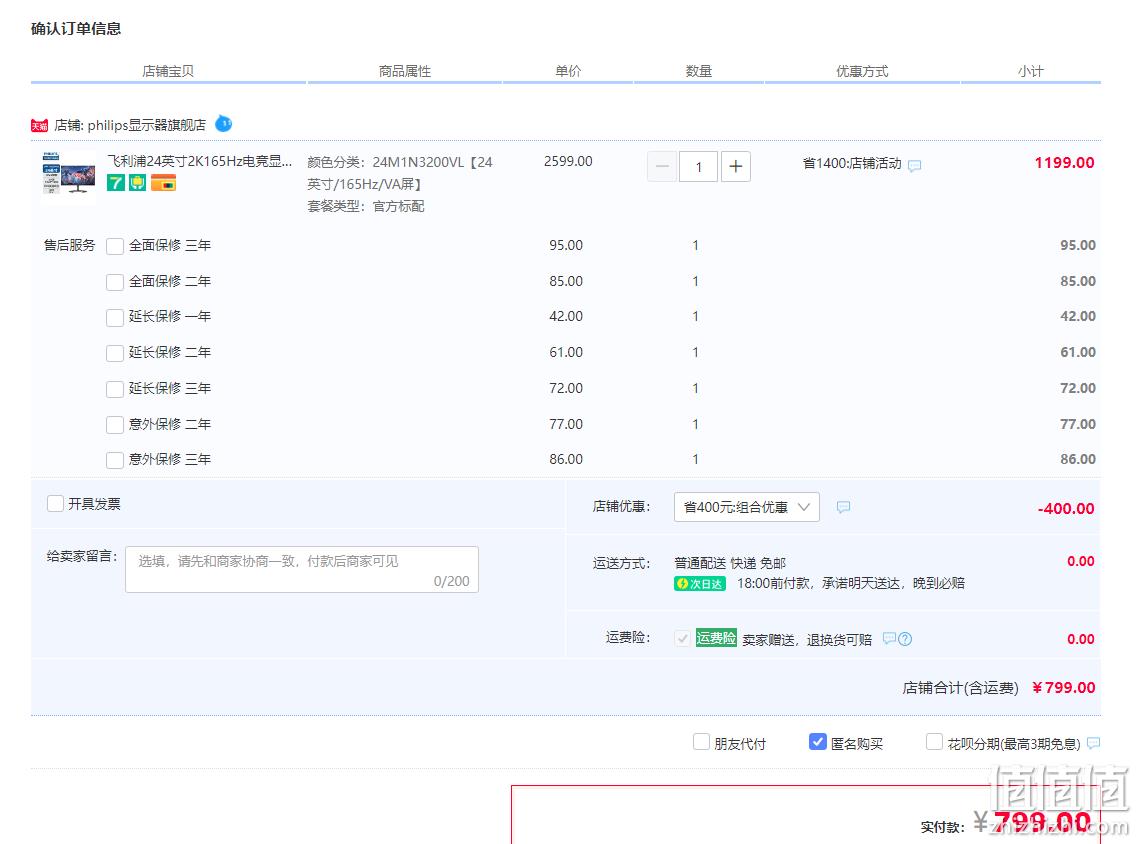Image resolution: width=1138 pixels, height=844 pixels.
Task: Increase quantity with the plus button
Action: point(735,167)
